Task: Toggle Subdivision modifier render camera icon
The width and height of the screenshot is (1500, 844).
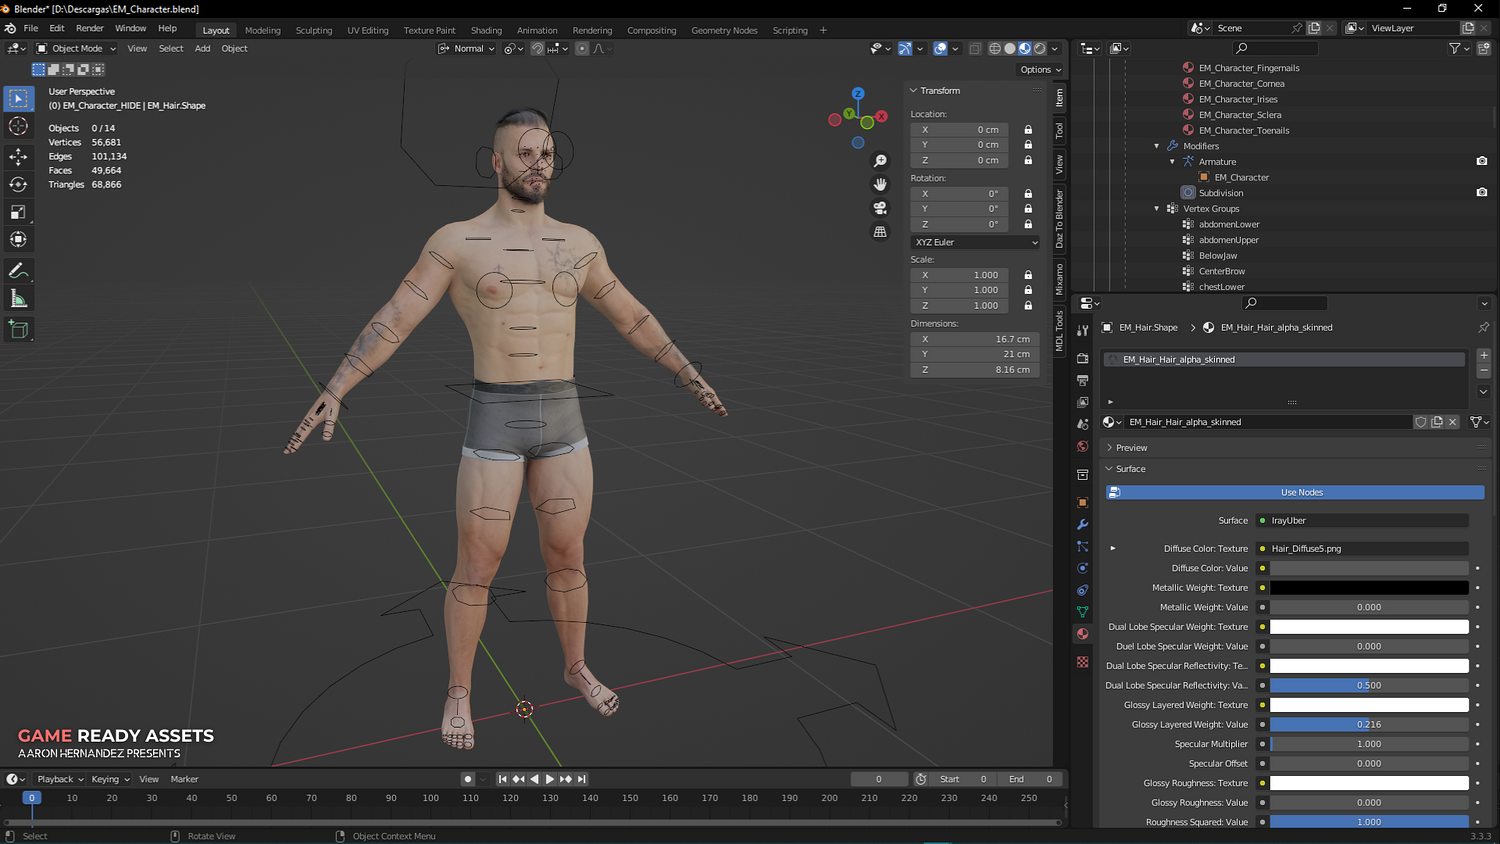Action: point(1482,192)
